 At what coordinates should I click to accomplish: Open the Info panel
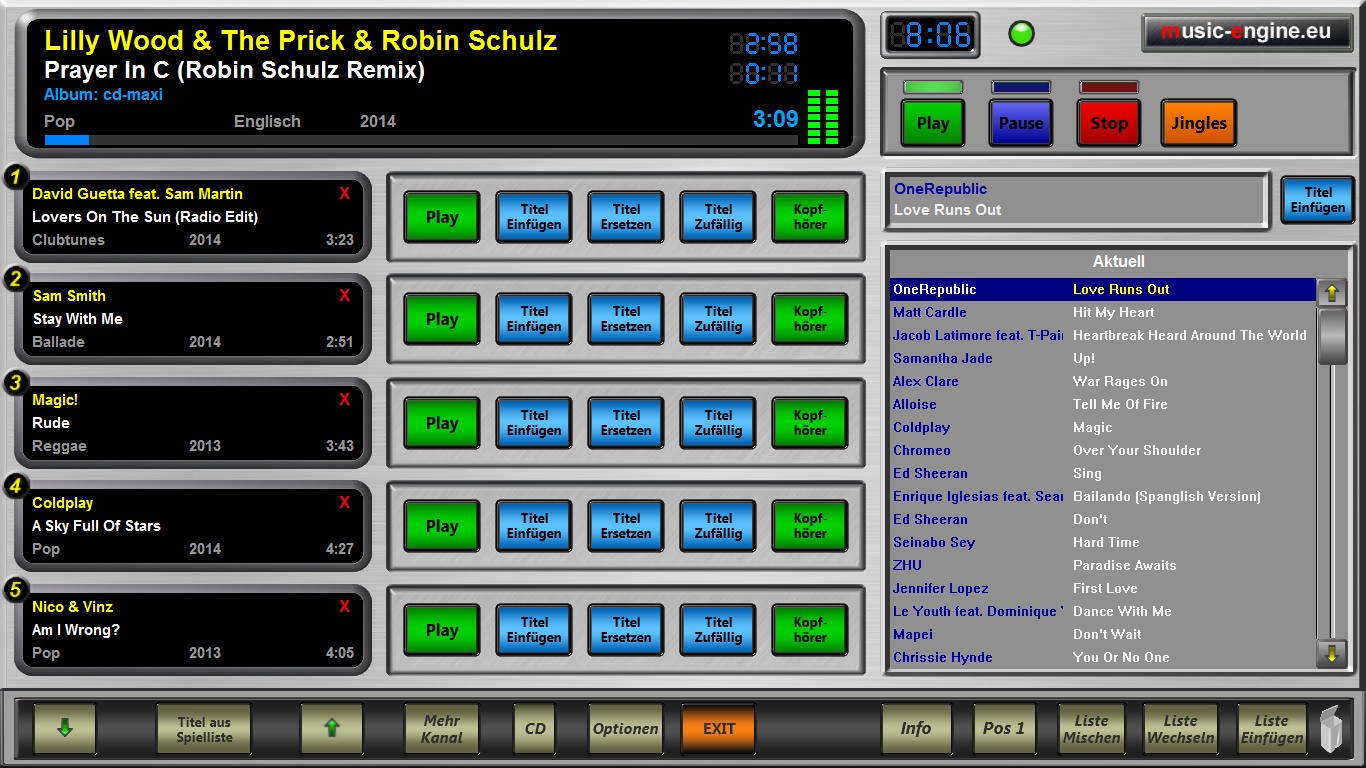915,729
